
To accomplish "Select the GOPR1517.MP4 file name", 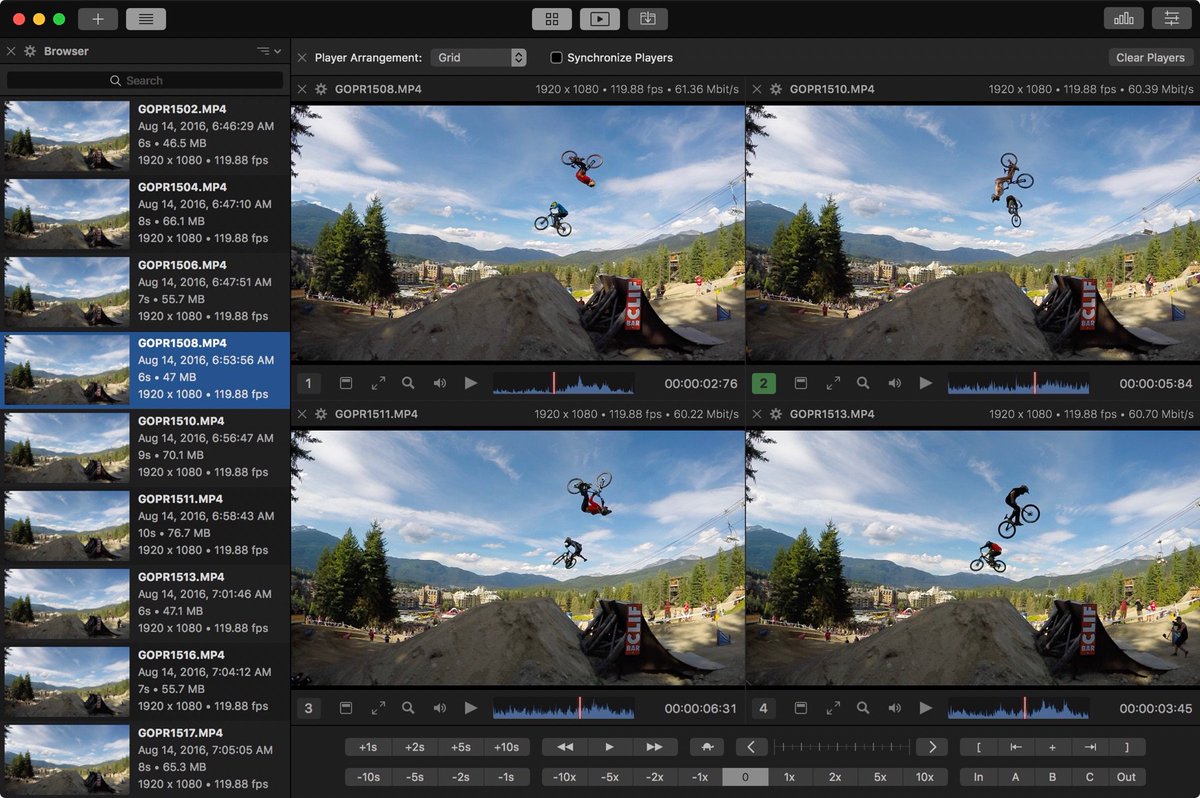I will point(182,733).
